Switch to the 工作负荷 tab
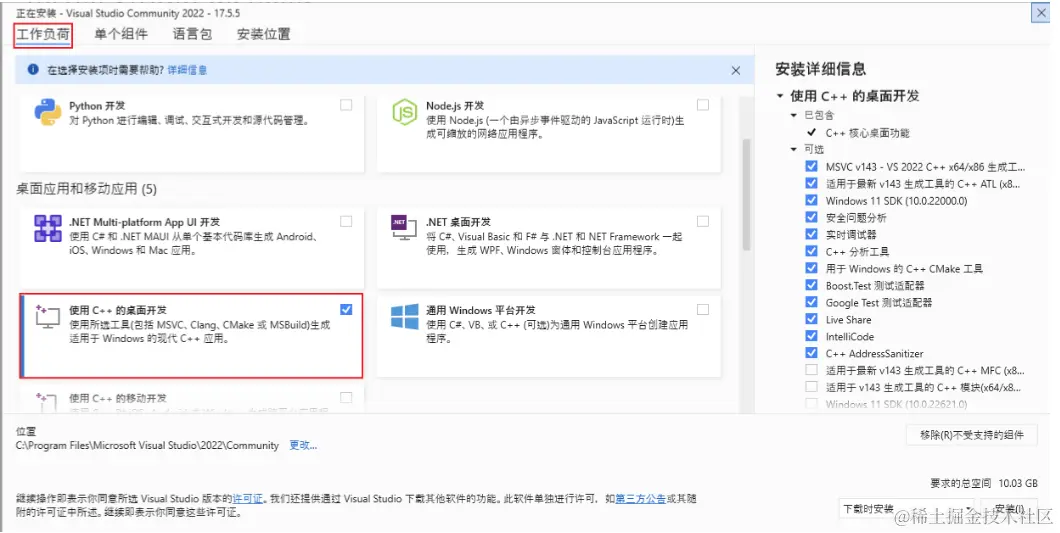The width and height of the screenshot is (1060, 533). [x=43, y=34]
